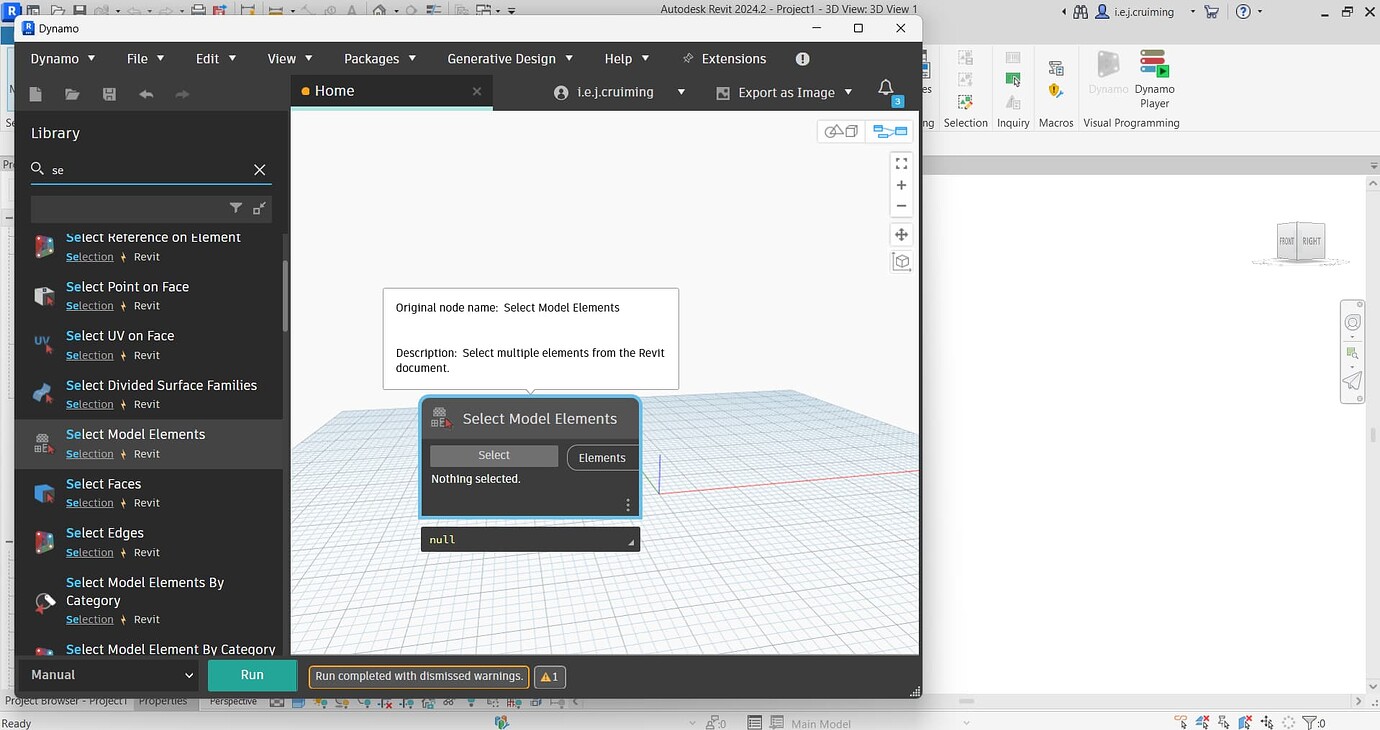The image size is (1380, 730).
Task: Select the Select Model Elements node
Action: [135, 434]
